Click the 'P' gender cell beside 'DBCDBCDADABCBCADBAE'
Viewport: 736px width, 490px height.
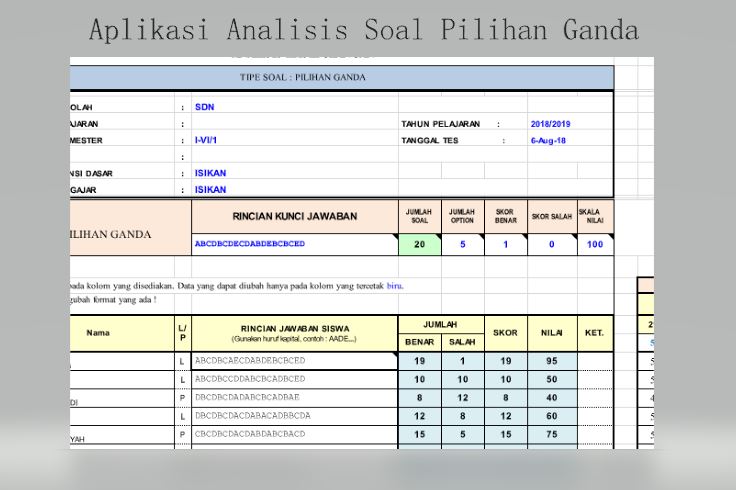click(183, 398)
